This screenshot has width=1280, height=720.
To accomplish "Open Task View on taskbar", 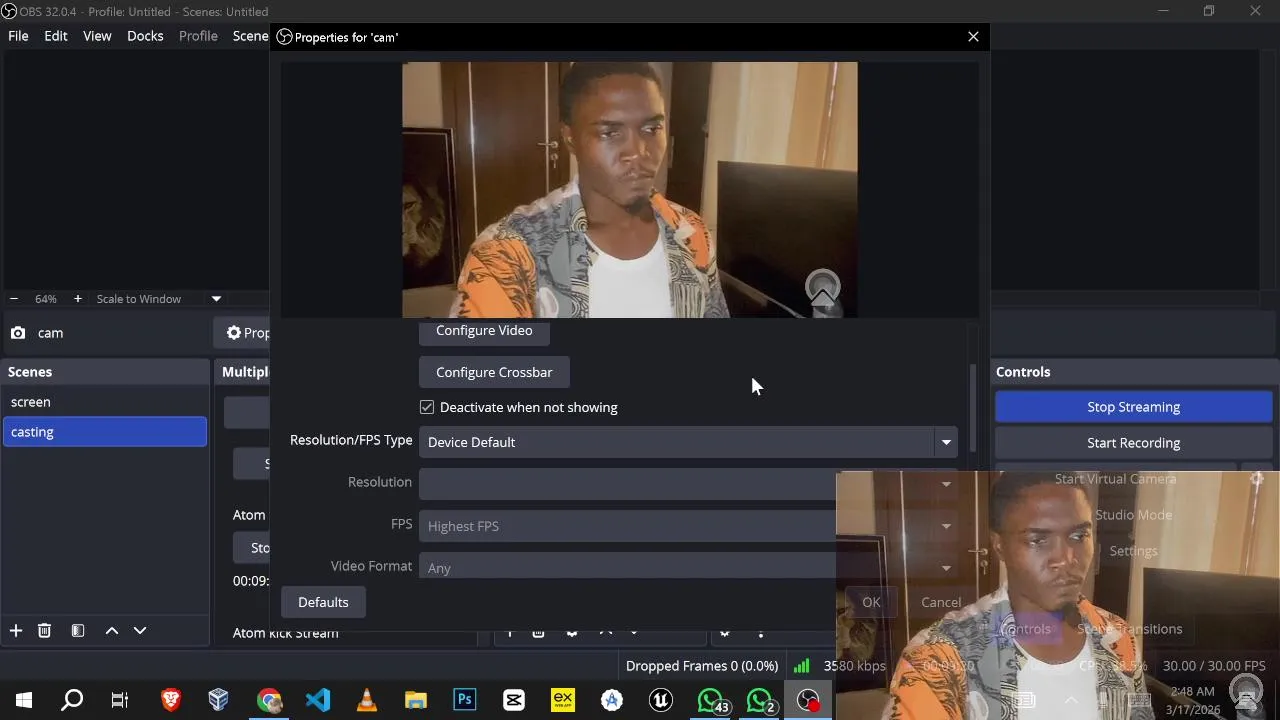I will pyautogui.click(x=120, y=700).
